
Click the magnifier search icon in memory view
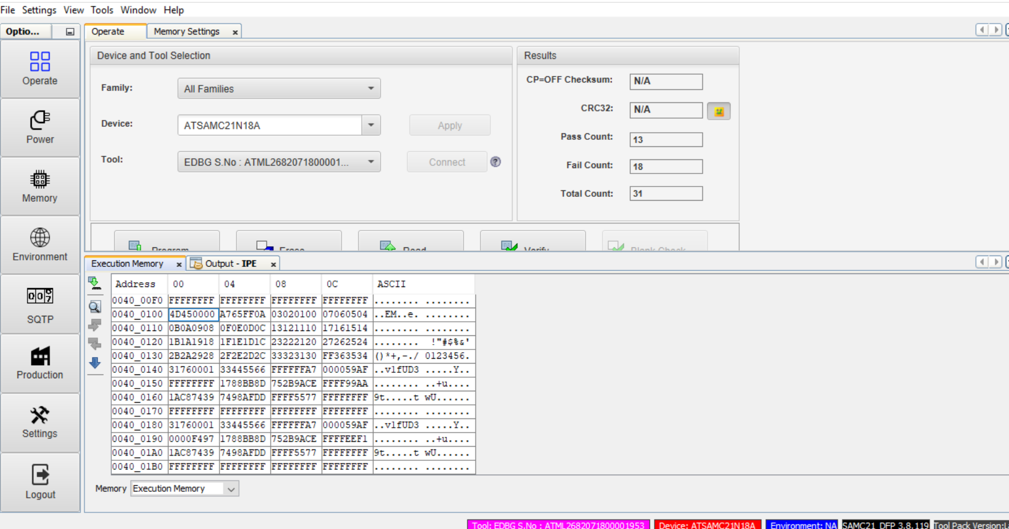[95, 307]
